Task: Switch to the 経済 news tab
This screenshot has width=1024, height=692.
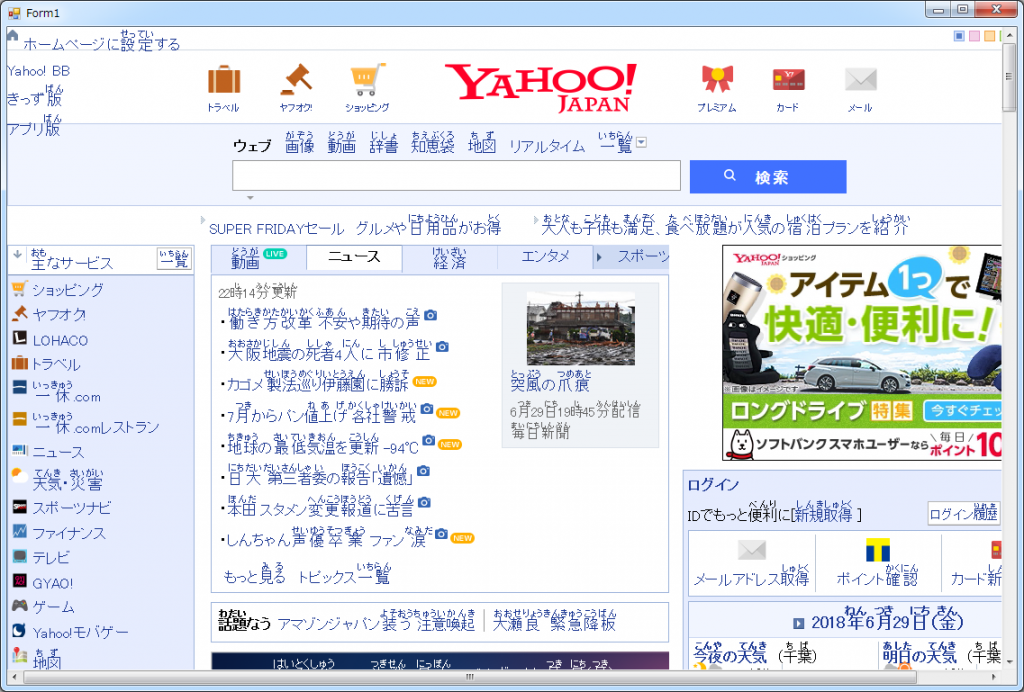Action: 449,260
